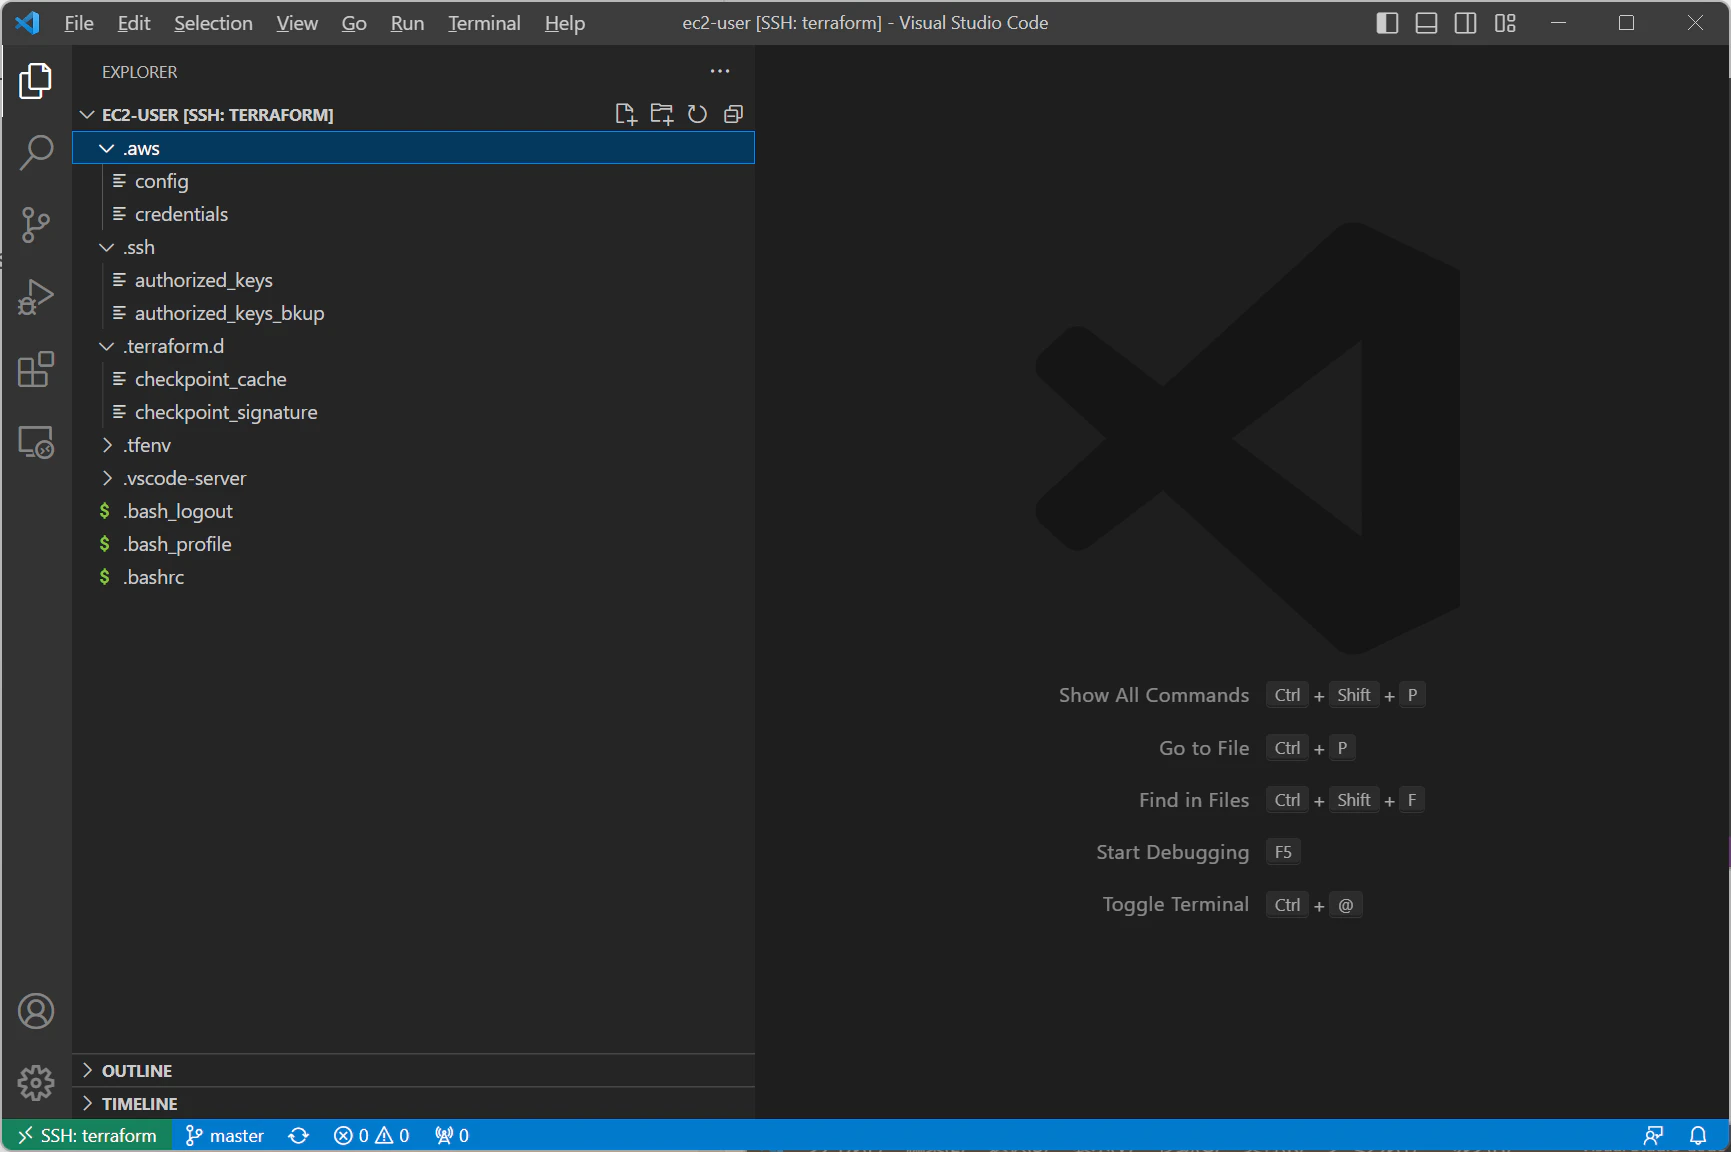The height and width of the screenshot is (1152, 1731).
Task: Open the authorized_keys_bkup file
Action: (x=413, y=313)
